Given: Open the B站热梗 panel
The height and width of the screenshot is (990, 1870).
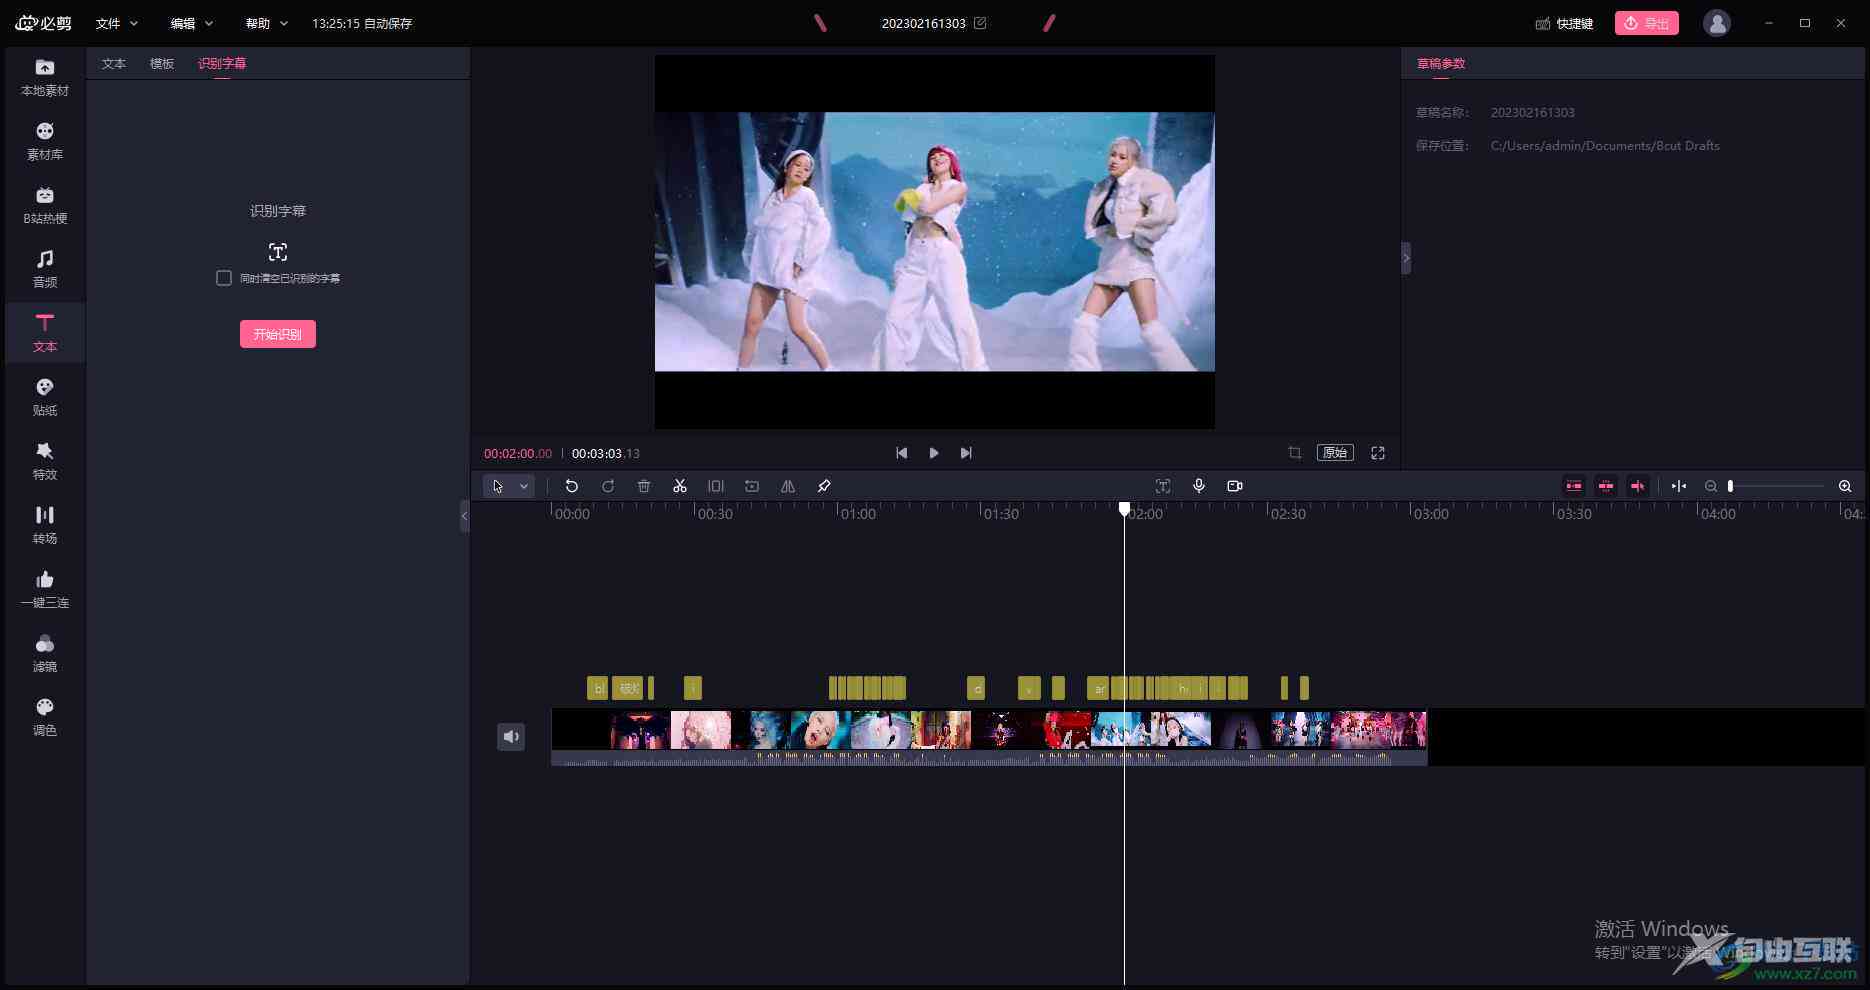Looking at the screenshot, I should (x=45, y=205).
